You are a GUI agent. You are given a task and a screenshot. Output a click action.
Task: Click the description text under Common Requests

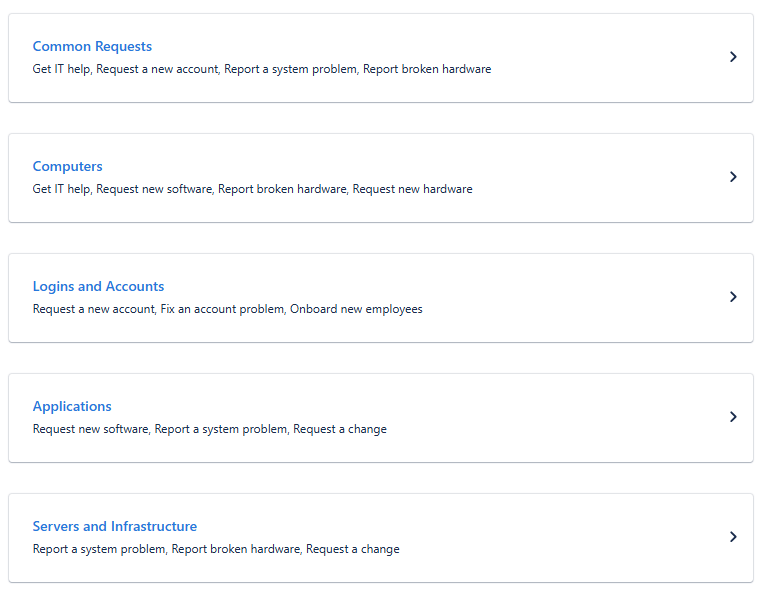pyautogui.click(x=261, y=69)
